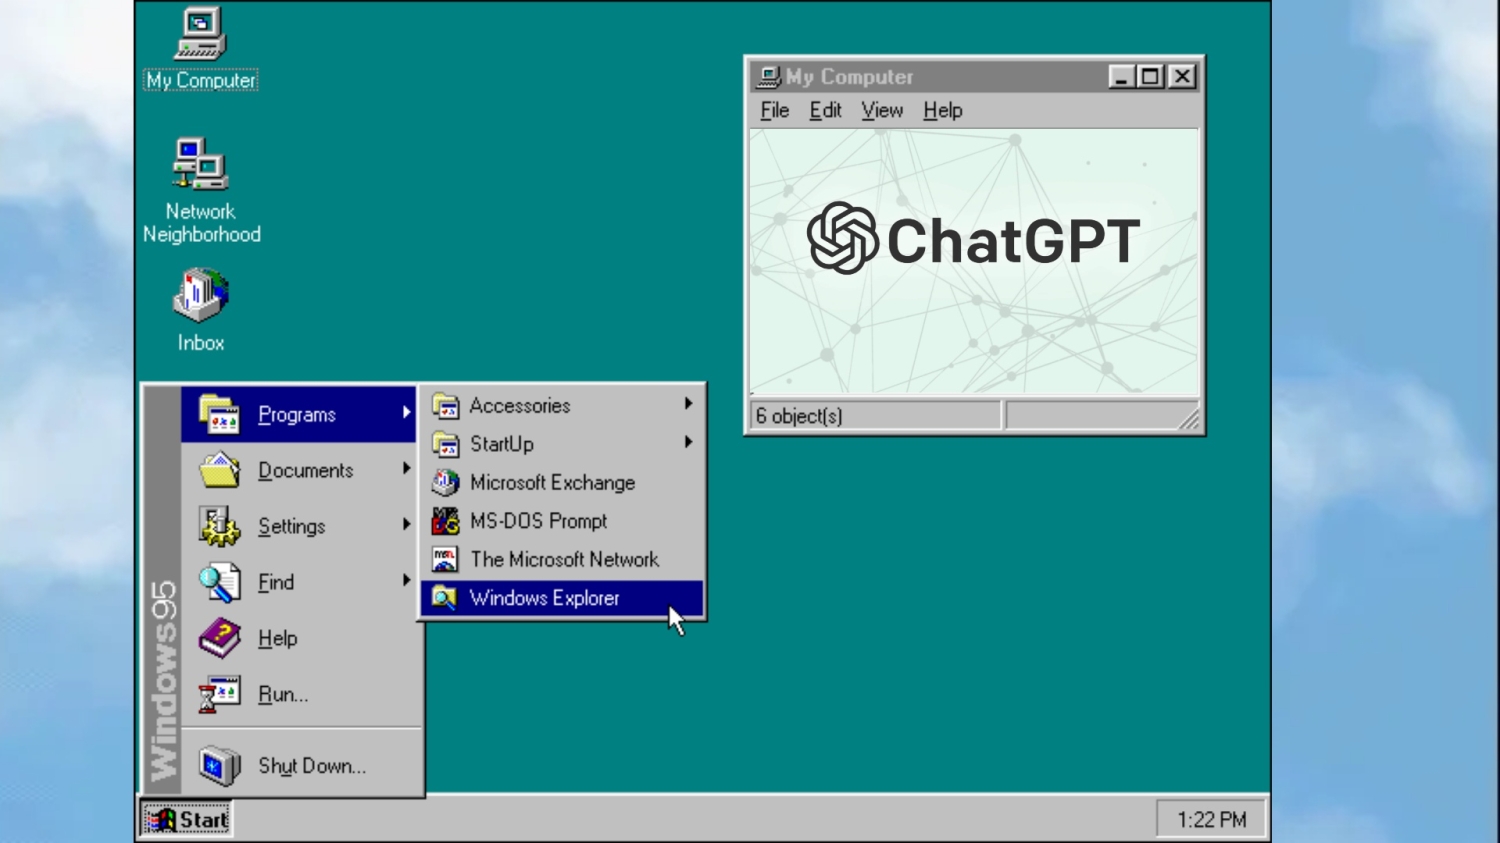Screen dimensions: 1500x843
Task: Click the Run icon in Start menu
Action: [x=219, y=694]
